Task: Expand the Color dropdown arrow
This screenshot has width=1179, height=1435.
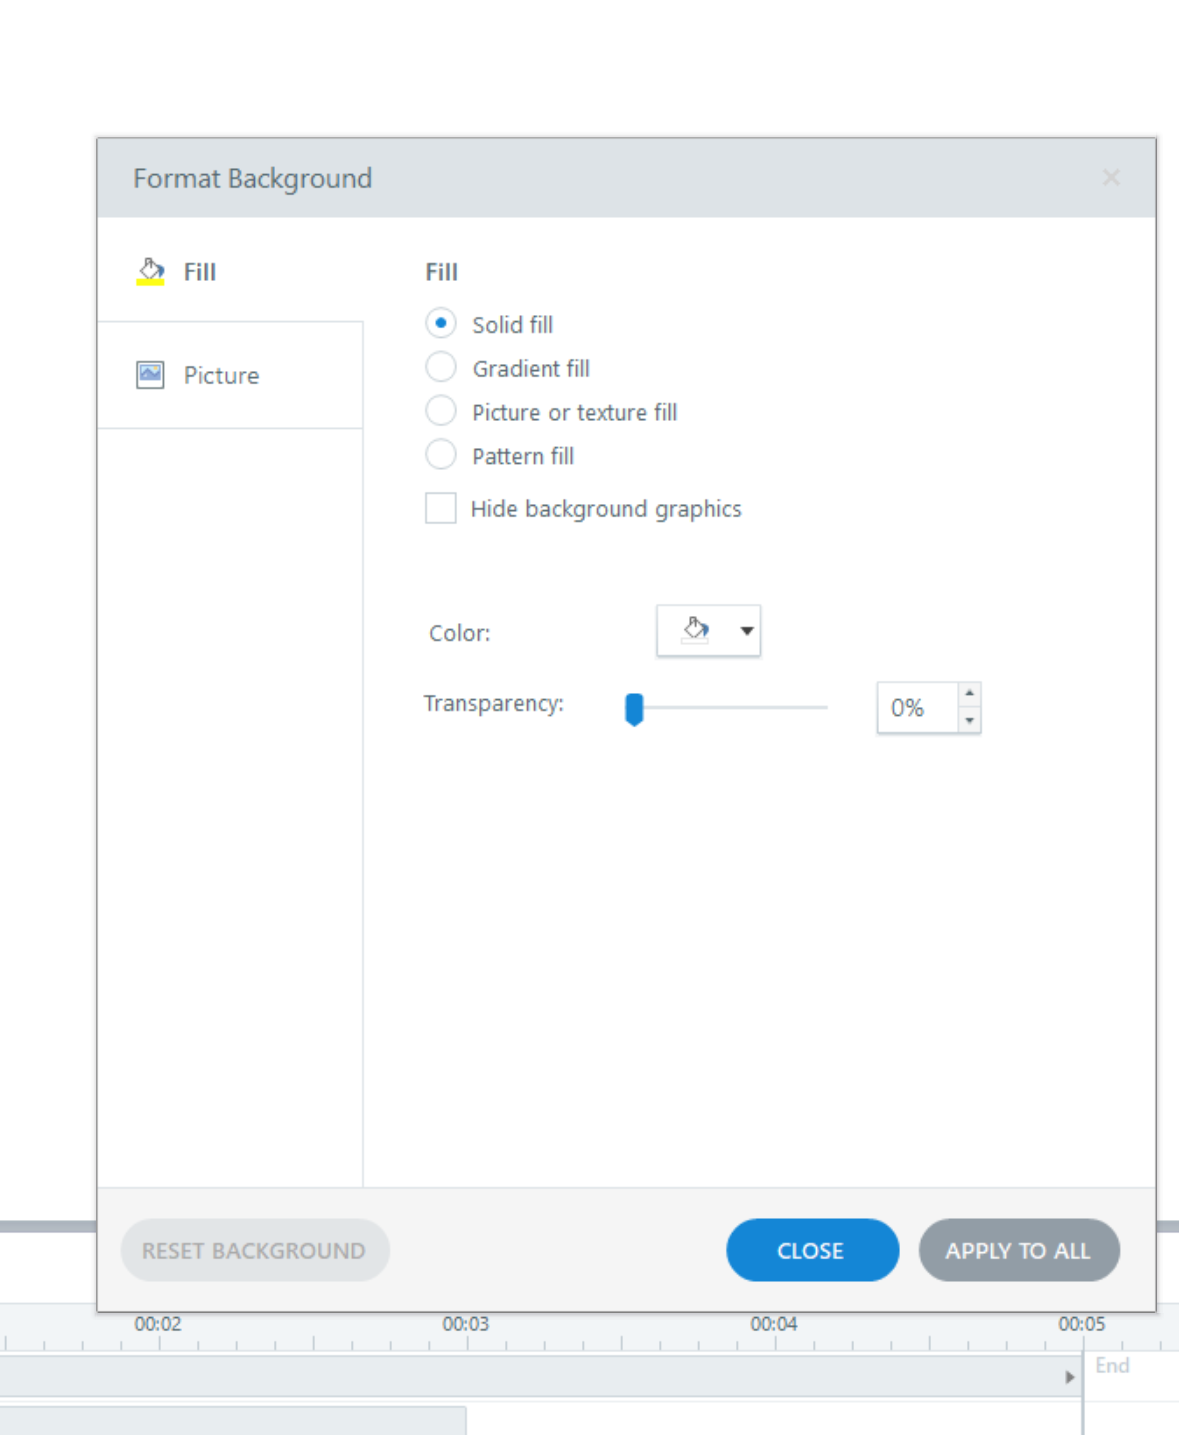Action: click(746, 630)
